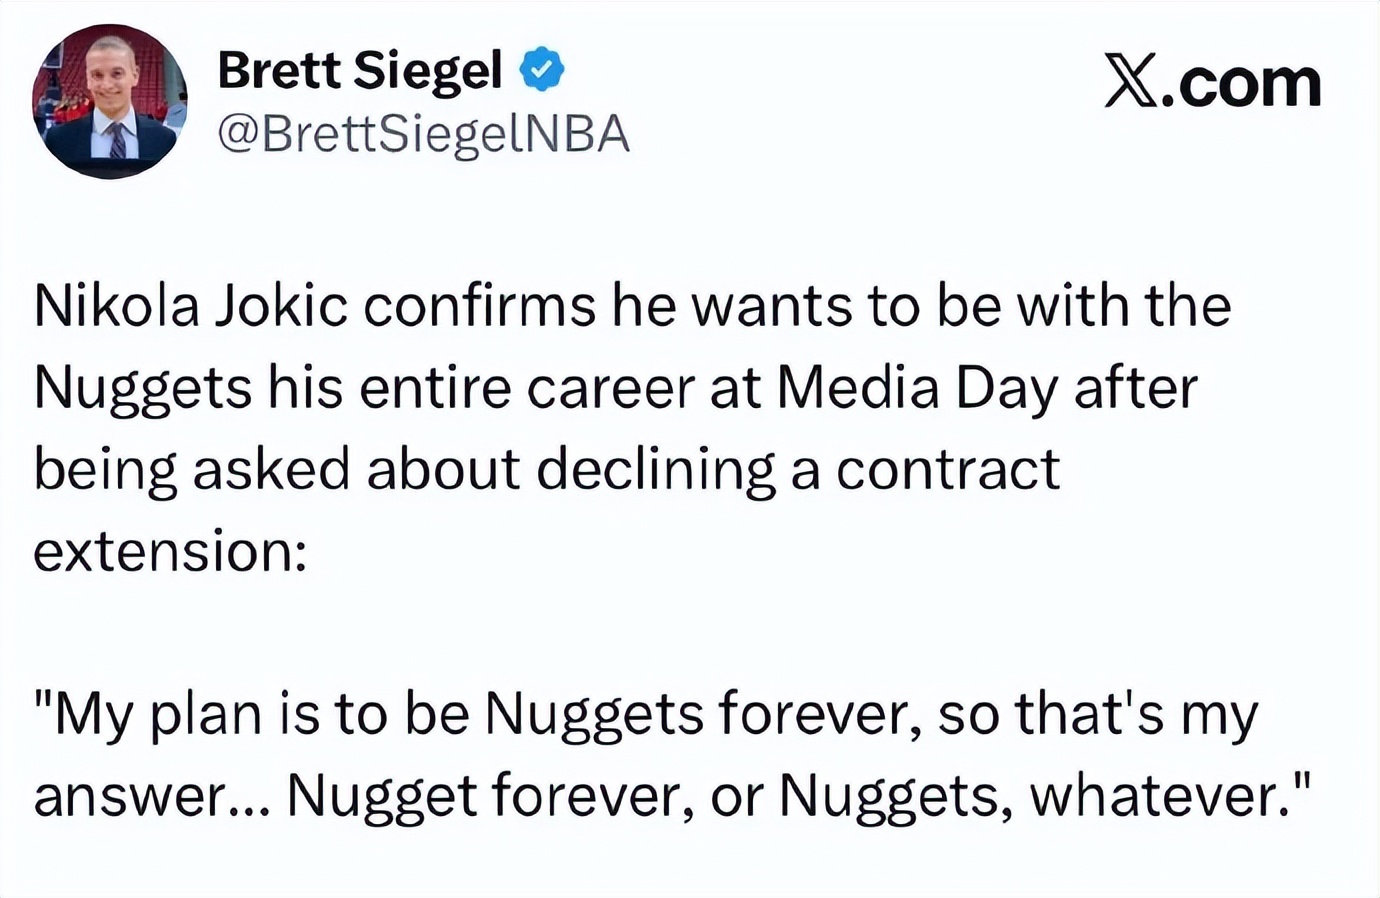Open the @BrettSiegelNBA handle
This screenshot has width=1380, height=898.
pos(423,134)
